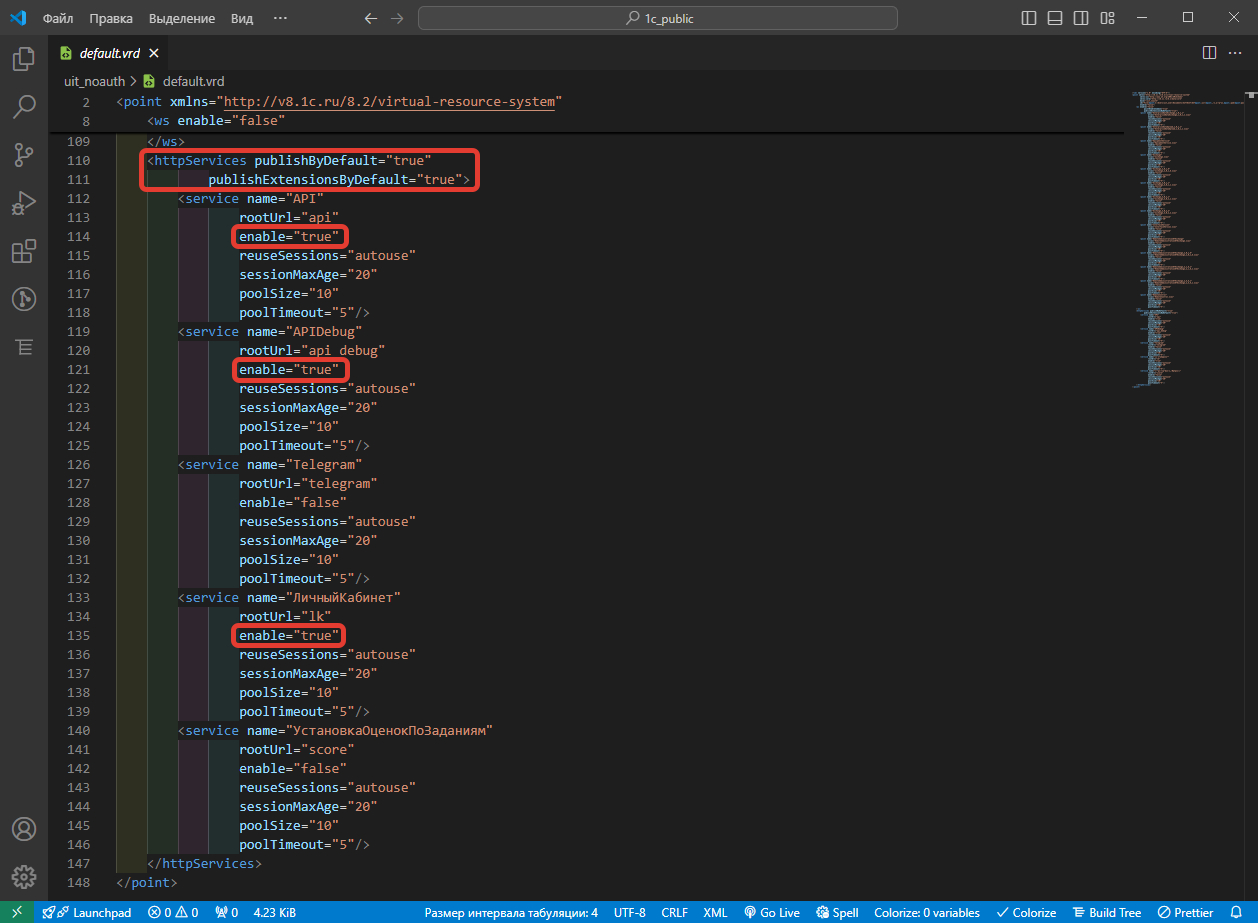The width and height of the screenshot is (1258, 923).
Task: Toggle the bottom panel layout button
Action: click(x=1055, y=18)
